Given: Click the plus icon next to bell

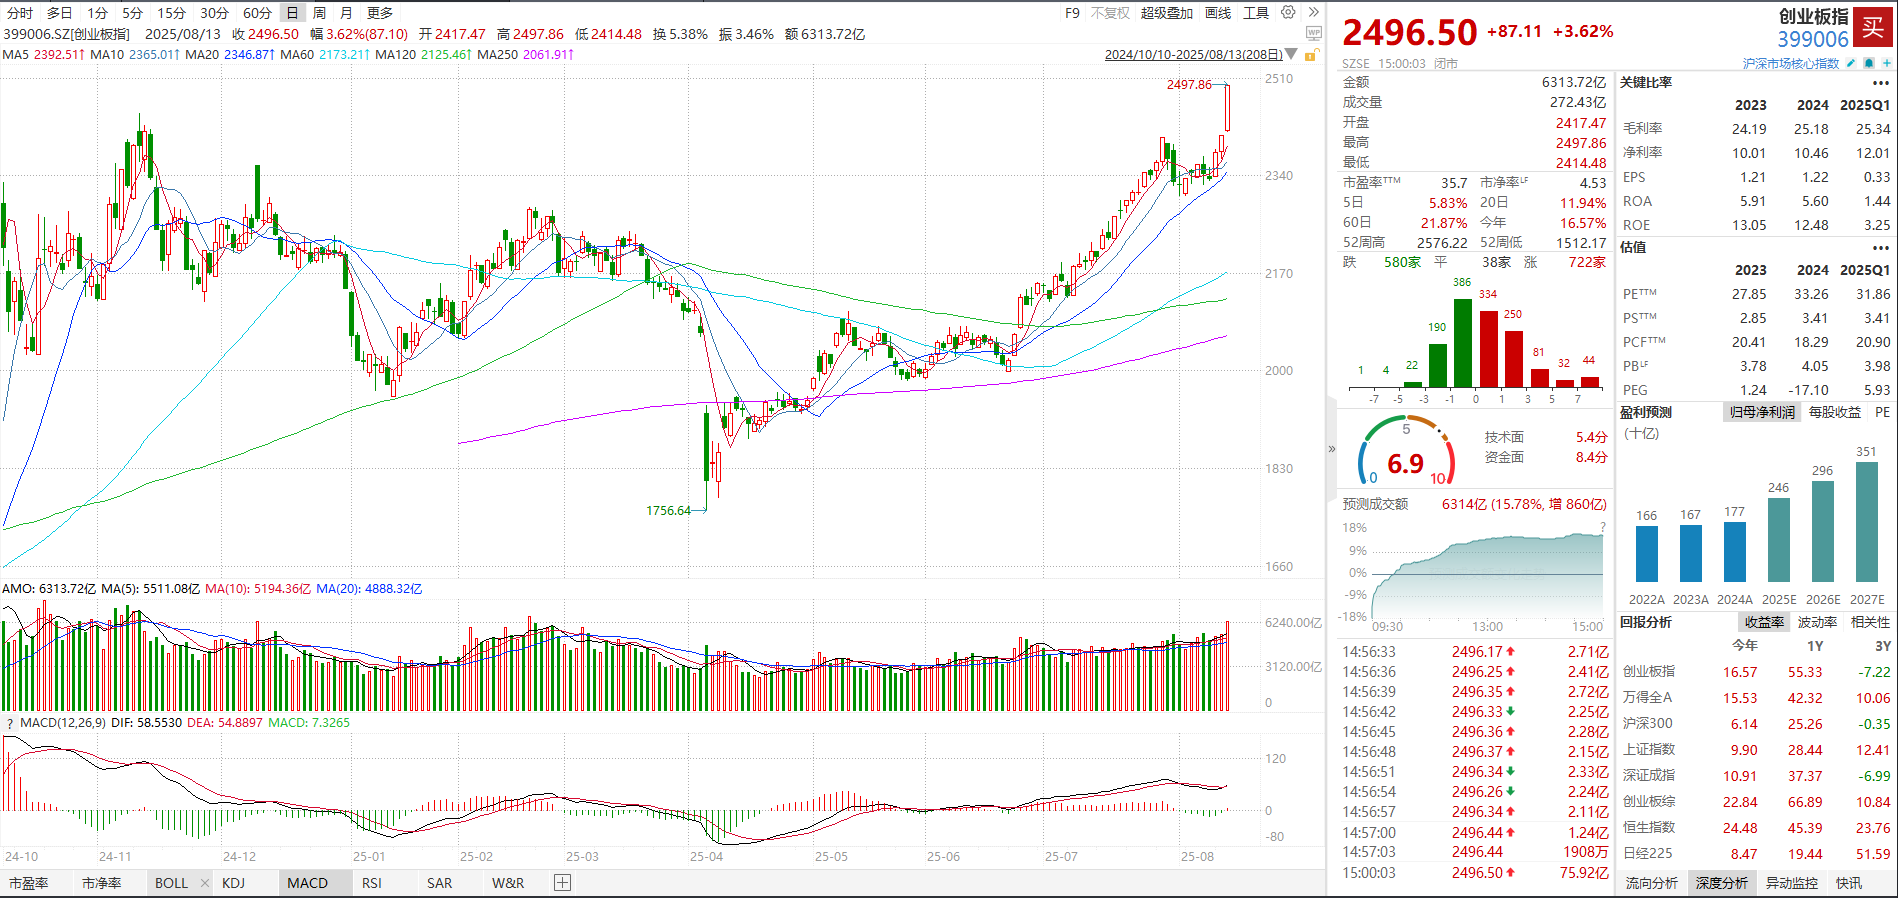Looking at the screenshot, I should coord(1886,63).
